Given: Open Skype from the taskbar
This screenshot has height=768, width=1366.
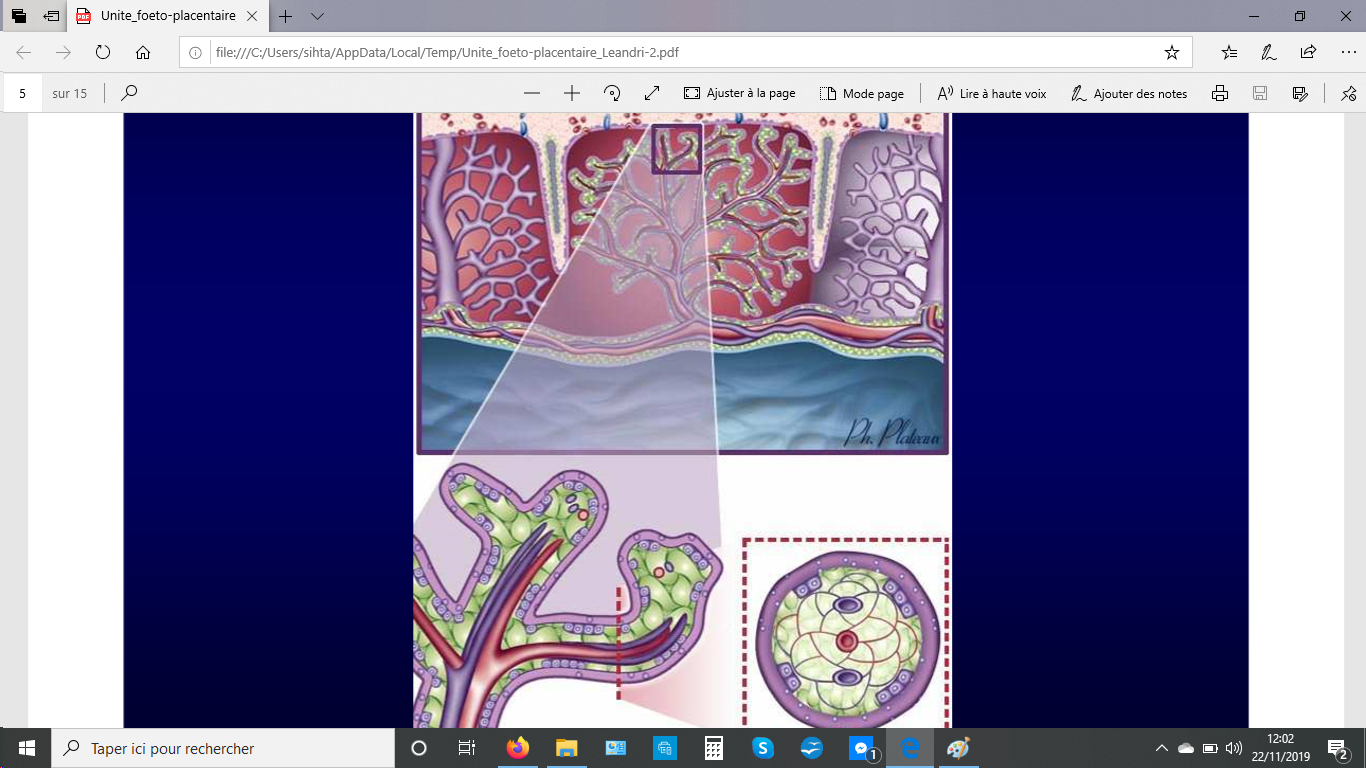Looking at the screenshot, I should 763,748.
